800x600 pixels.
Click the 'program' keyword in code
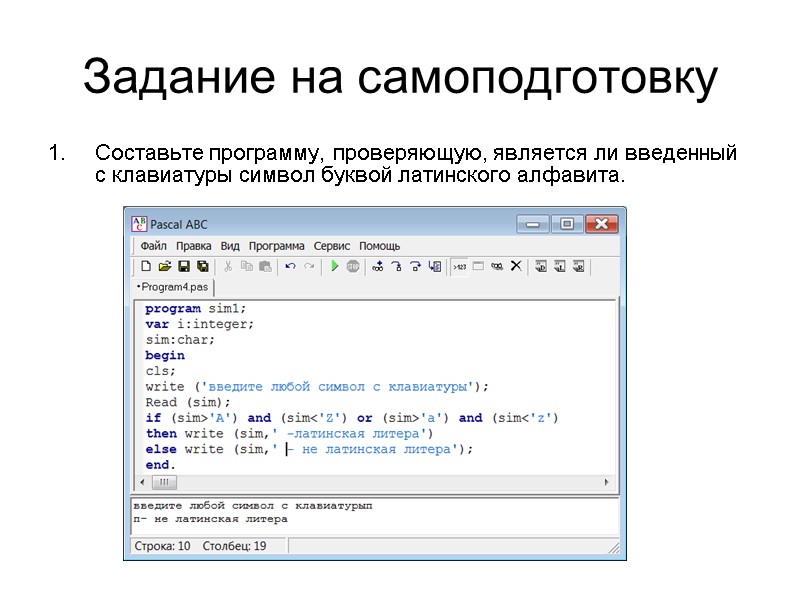tap(173, 309)
